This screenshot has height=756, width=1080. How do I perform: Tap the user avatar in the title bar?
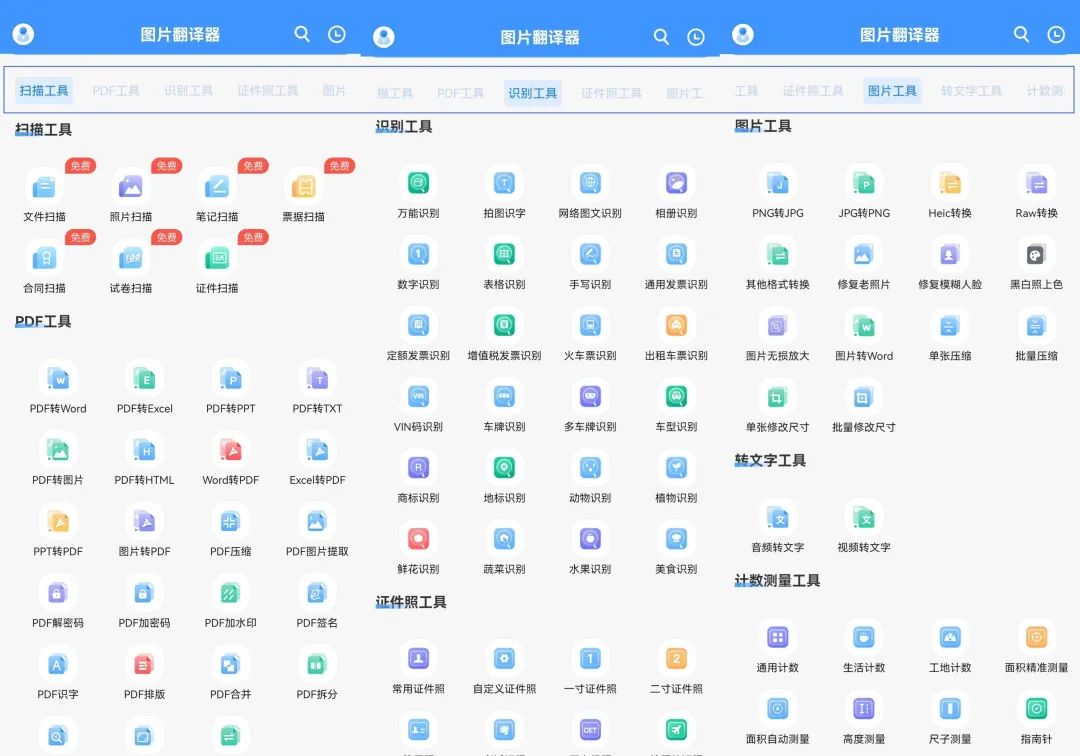click(22, 33)
